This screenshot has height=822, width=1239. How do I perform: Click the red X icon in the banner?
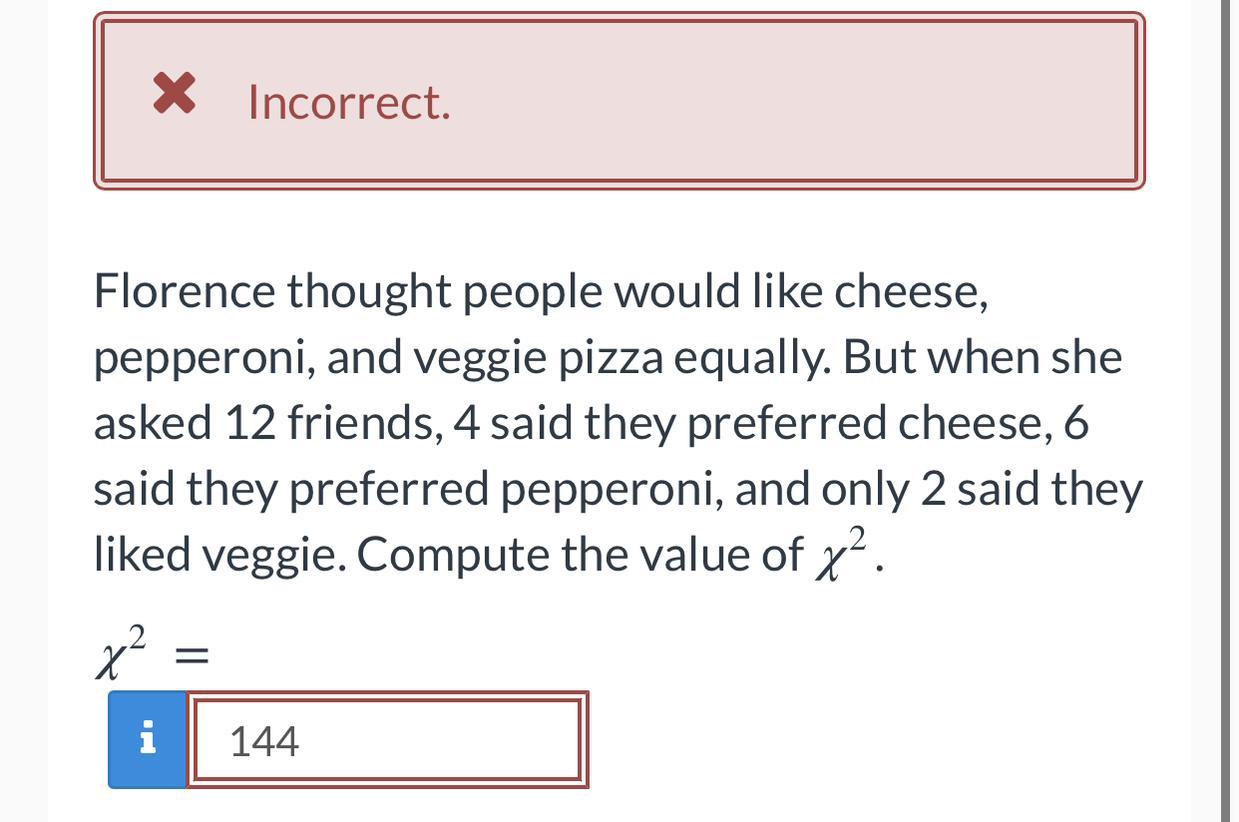click(174, 94)
